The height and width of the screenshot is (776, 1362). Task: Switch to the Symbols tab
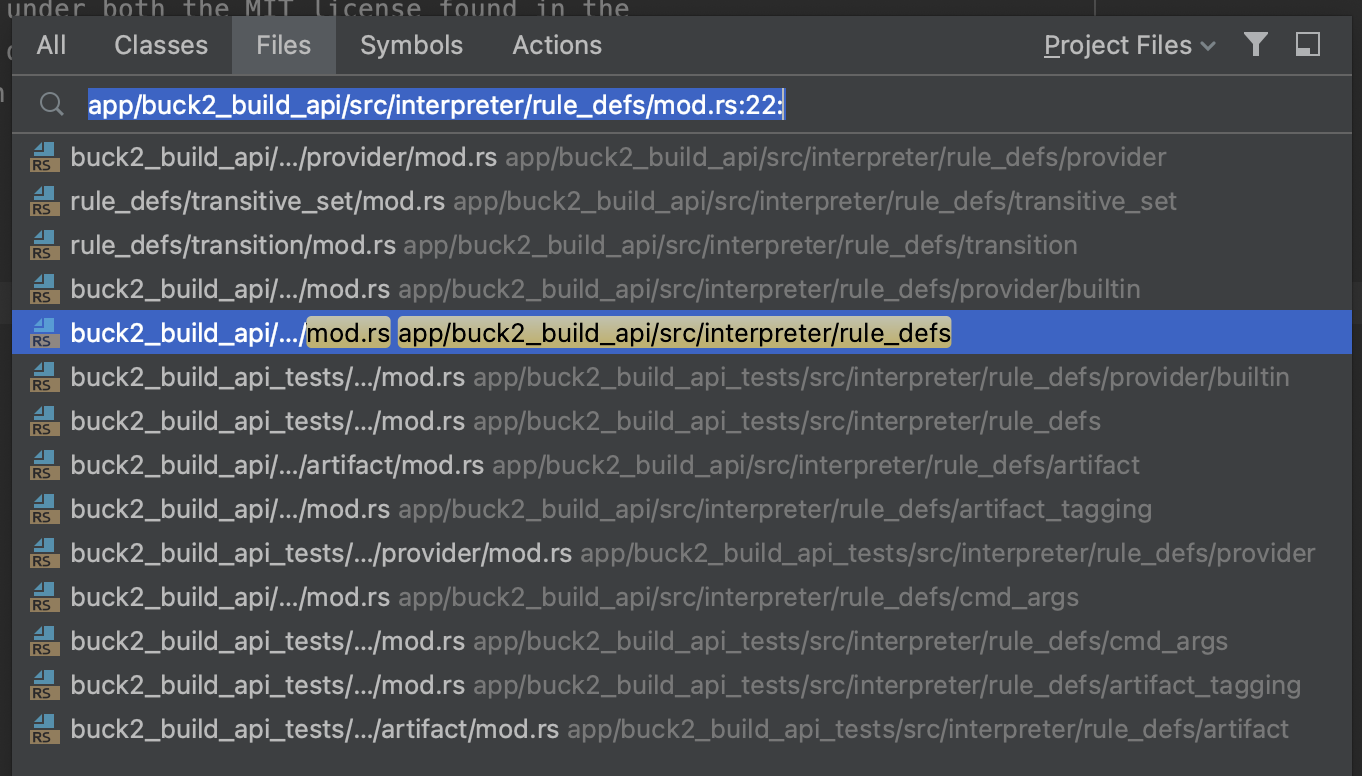[410, 45]
